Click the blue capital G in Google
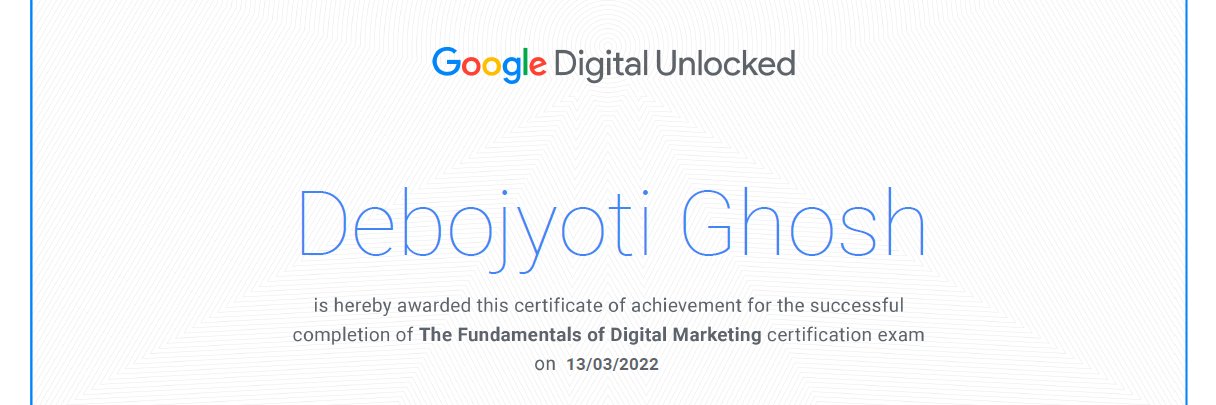 tap(446, 63)
